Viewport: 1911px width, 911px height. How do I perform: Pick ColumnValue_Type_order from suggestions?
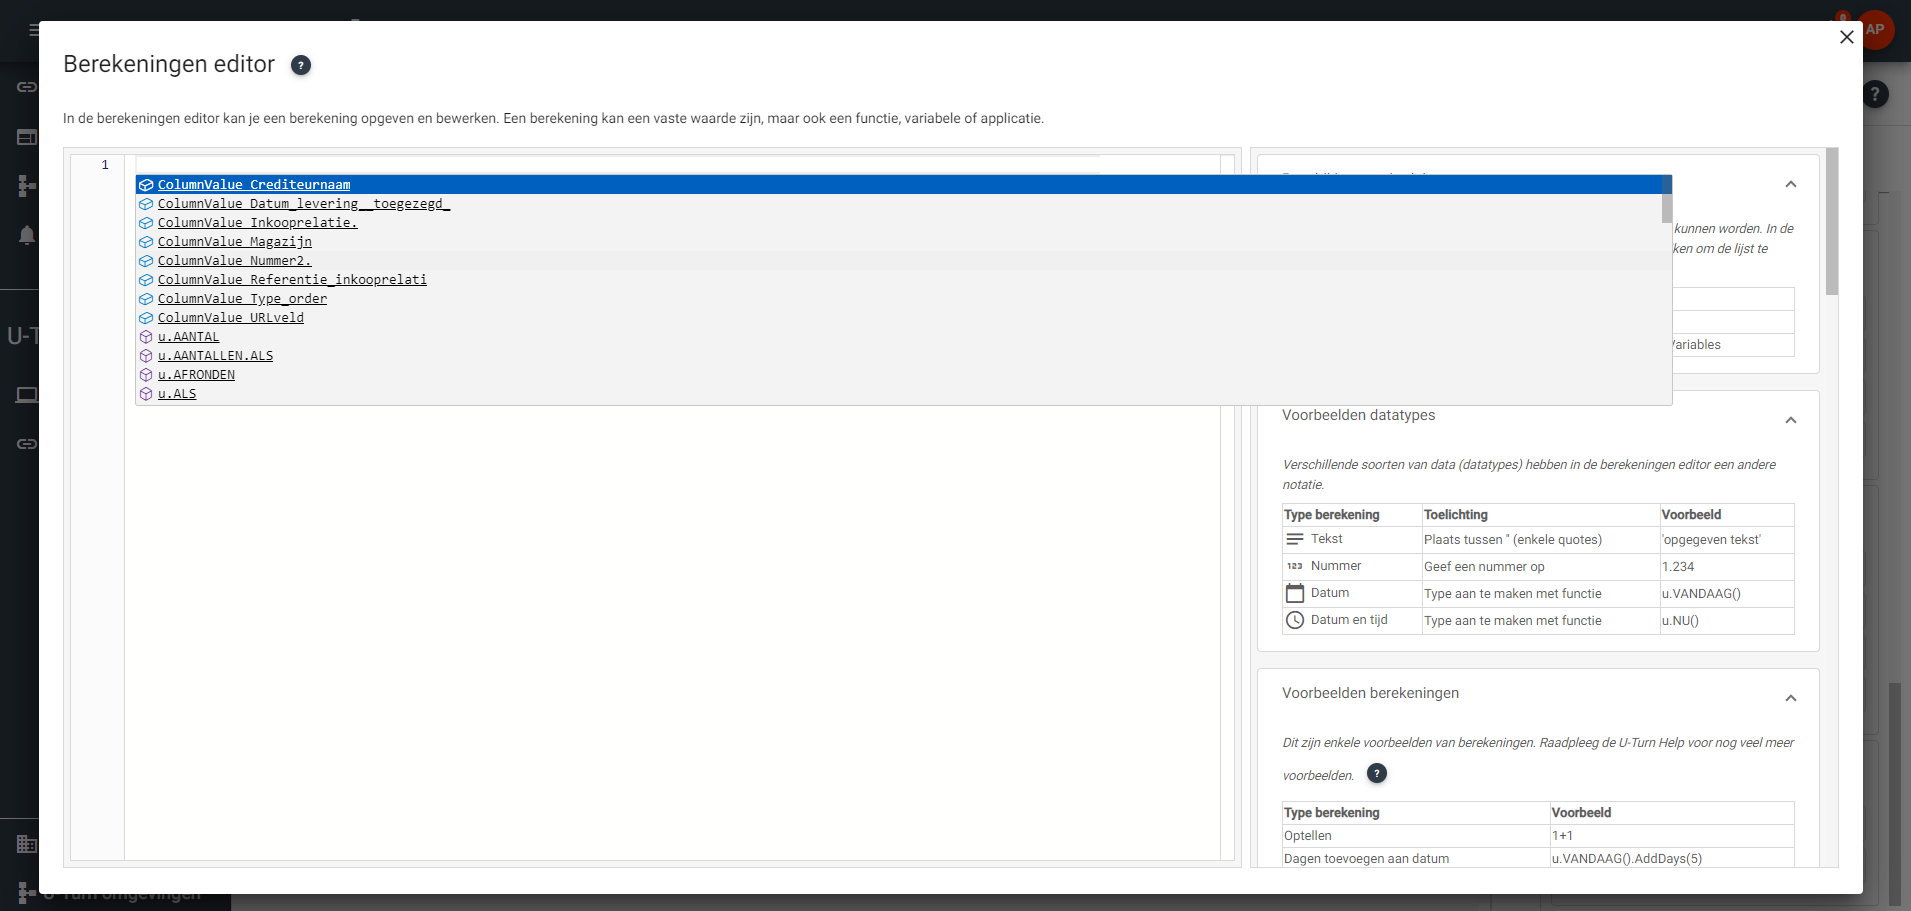pos(242,299)
